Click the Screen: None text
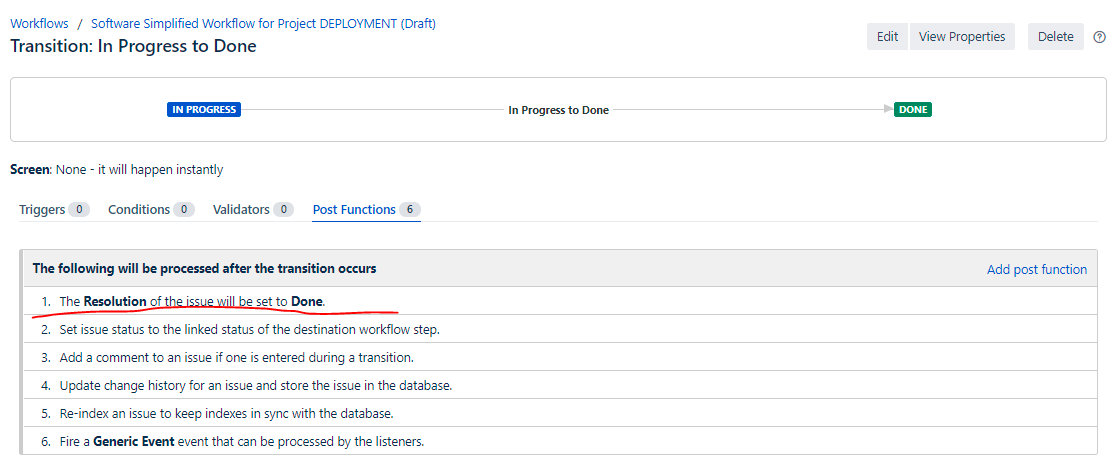The width and height of the screenshot is (1115, 466). pyautogui.click(x=117, y=170)
